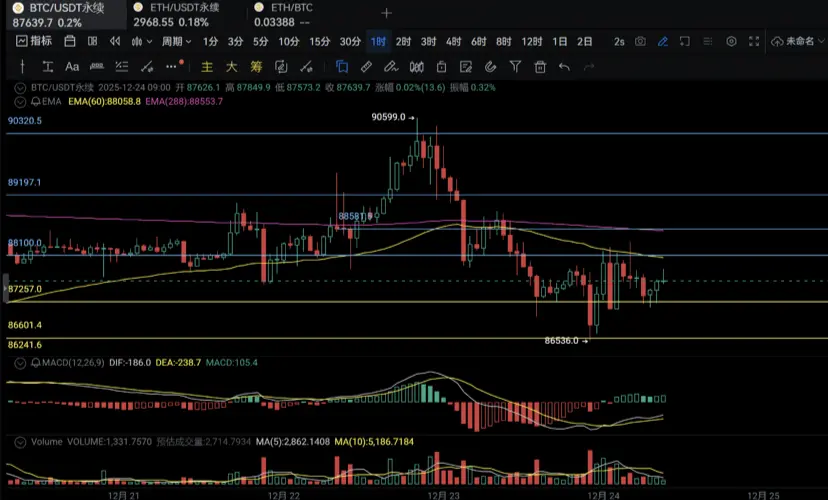The height and width of the screenshot is (500, 828).
Task: Click the 筹 chip distribution button
Action: point(256,67)
